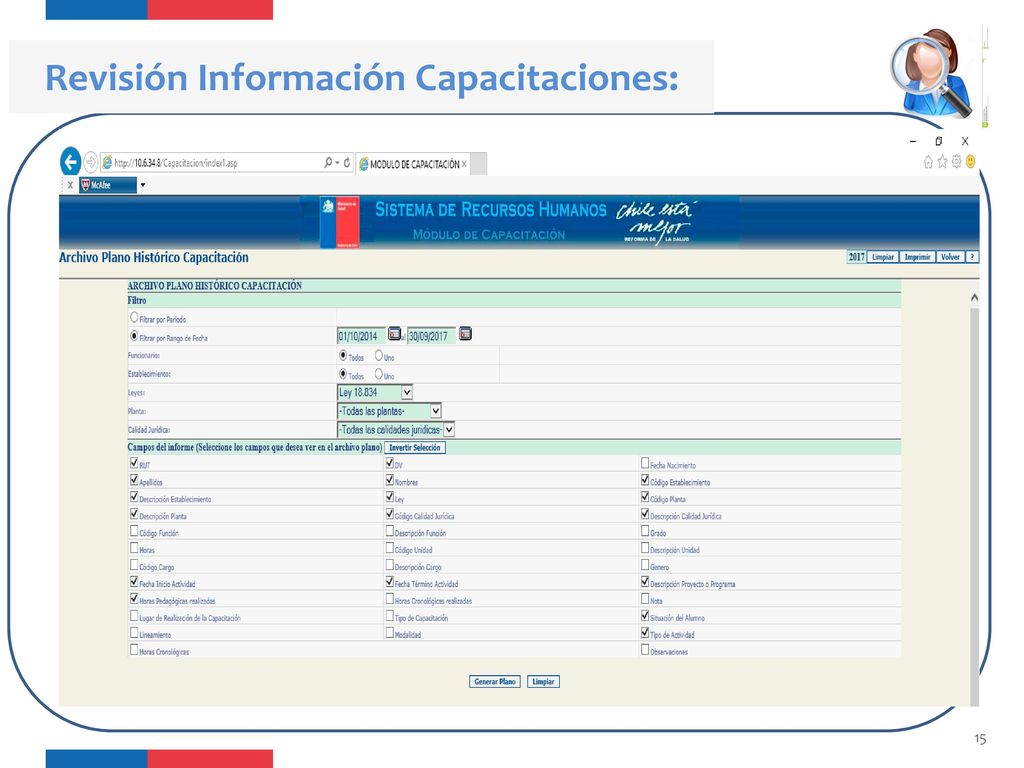Click the vertical scrollbar track
The image size is (1024, 768).
click(974, 506)
